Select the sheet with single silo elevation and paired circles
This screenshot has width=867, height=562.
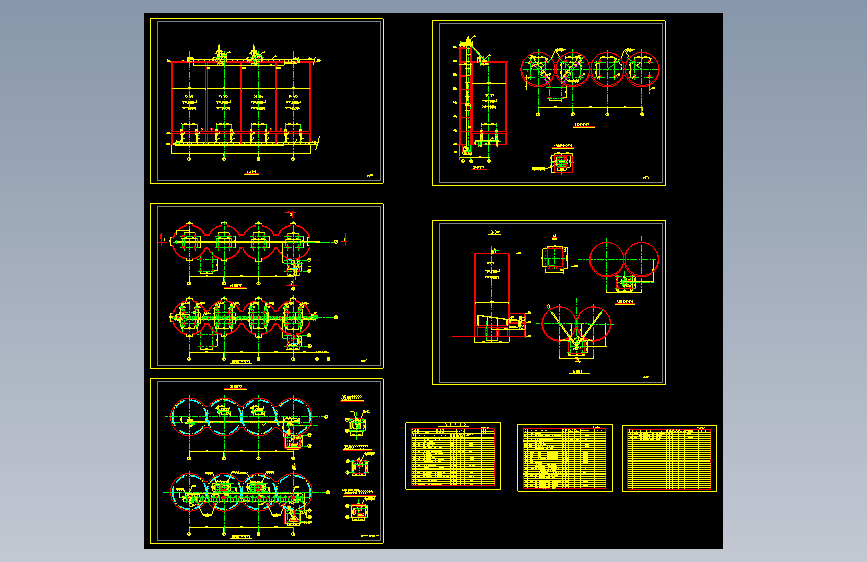[549, 302]
